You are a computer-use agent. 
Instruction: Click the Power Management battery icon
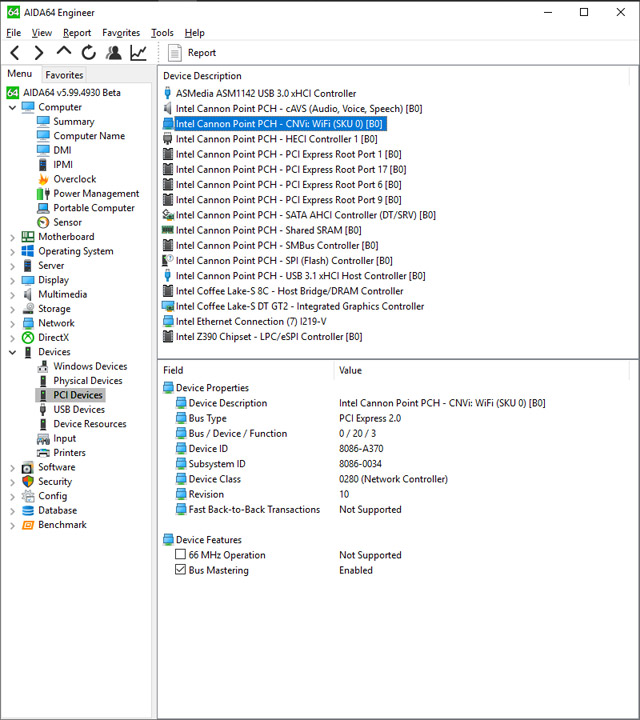coord(43,193)
